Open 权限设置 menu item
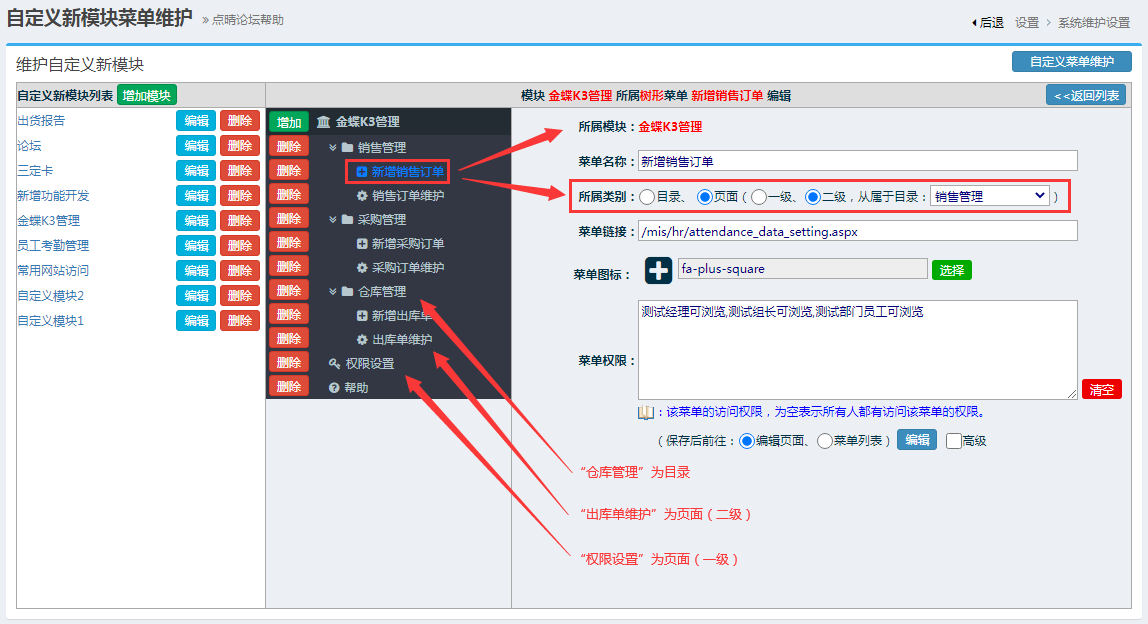The image size is (1148, 624). point(370,363)
